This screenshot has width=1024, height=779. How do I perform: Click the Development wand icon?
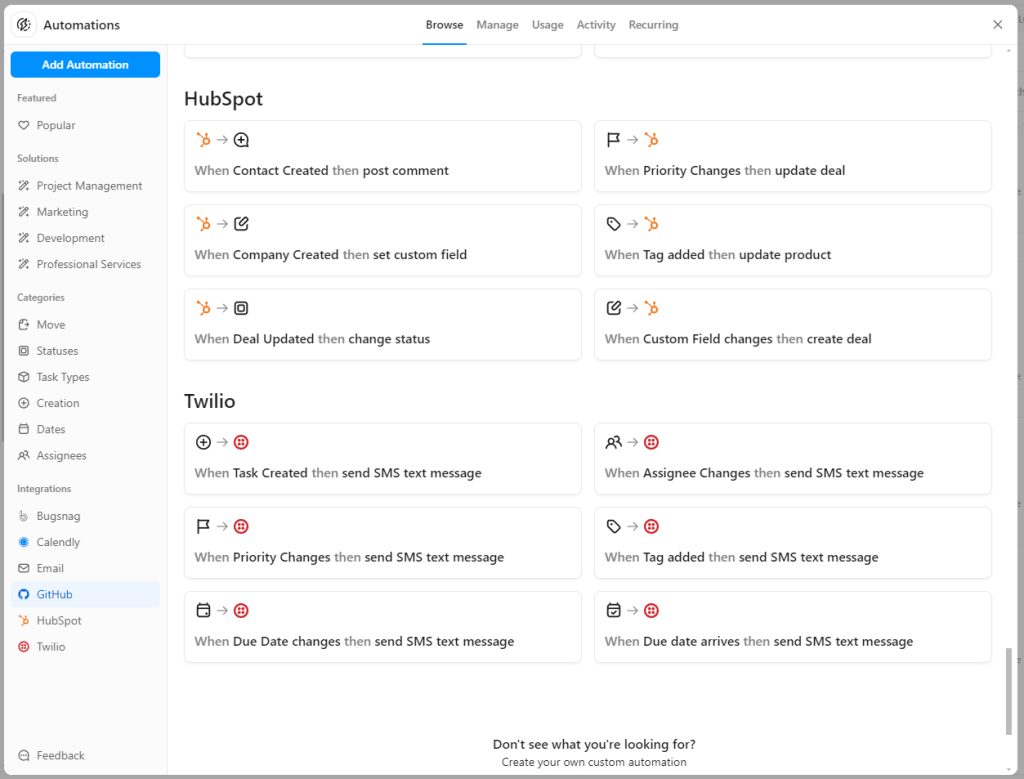[24, 238]
